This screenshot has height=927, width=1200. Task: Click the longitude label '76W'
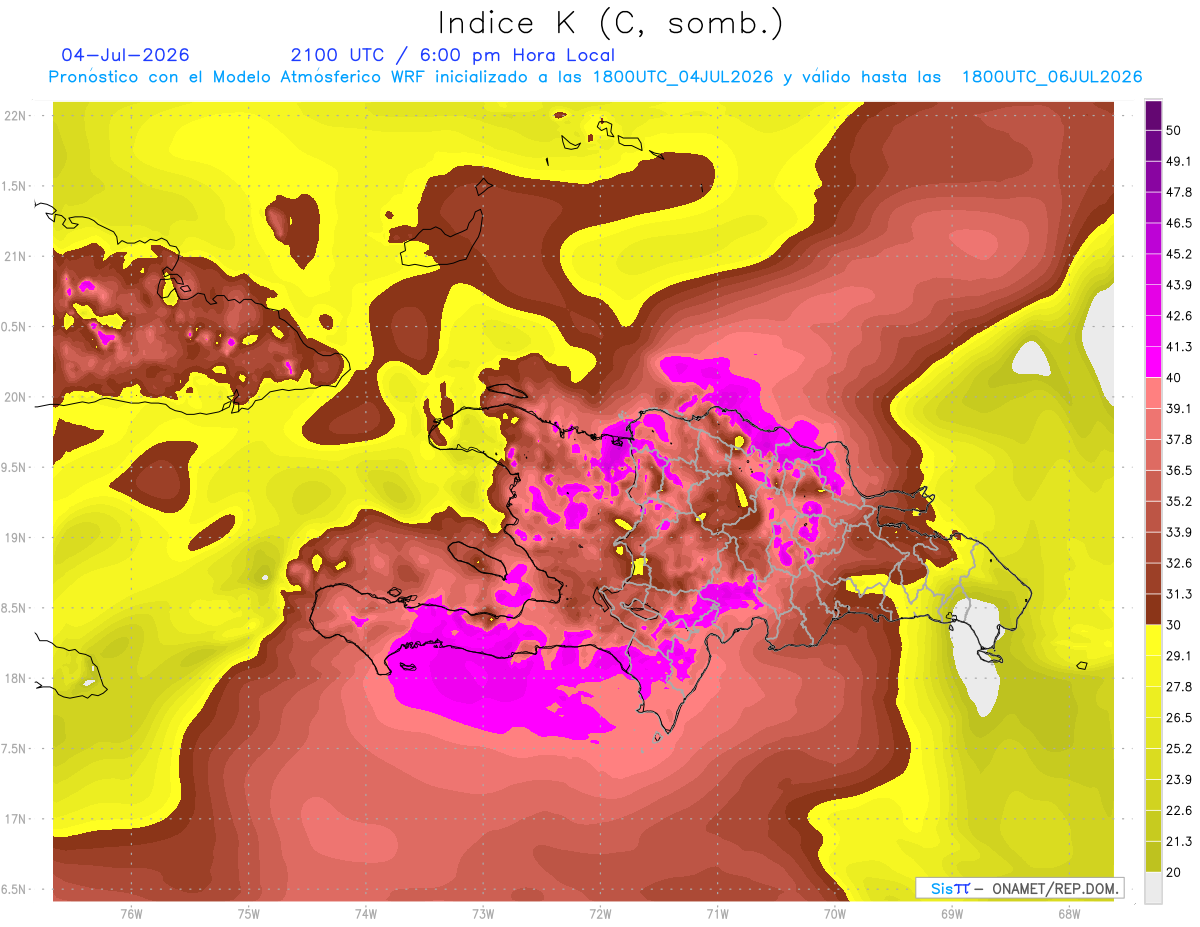click(131, 914)
